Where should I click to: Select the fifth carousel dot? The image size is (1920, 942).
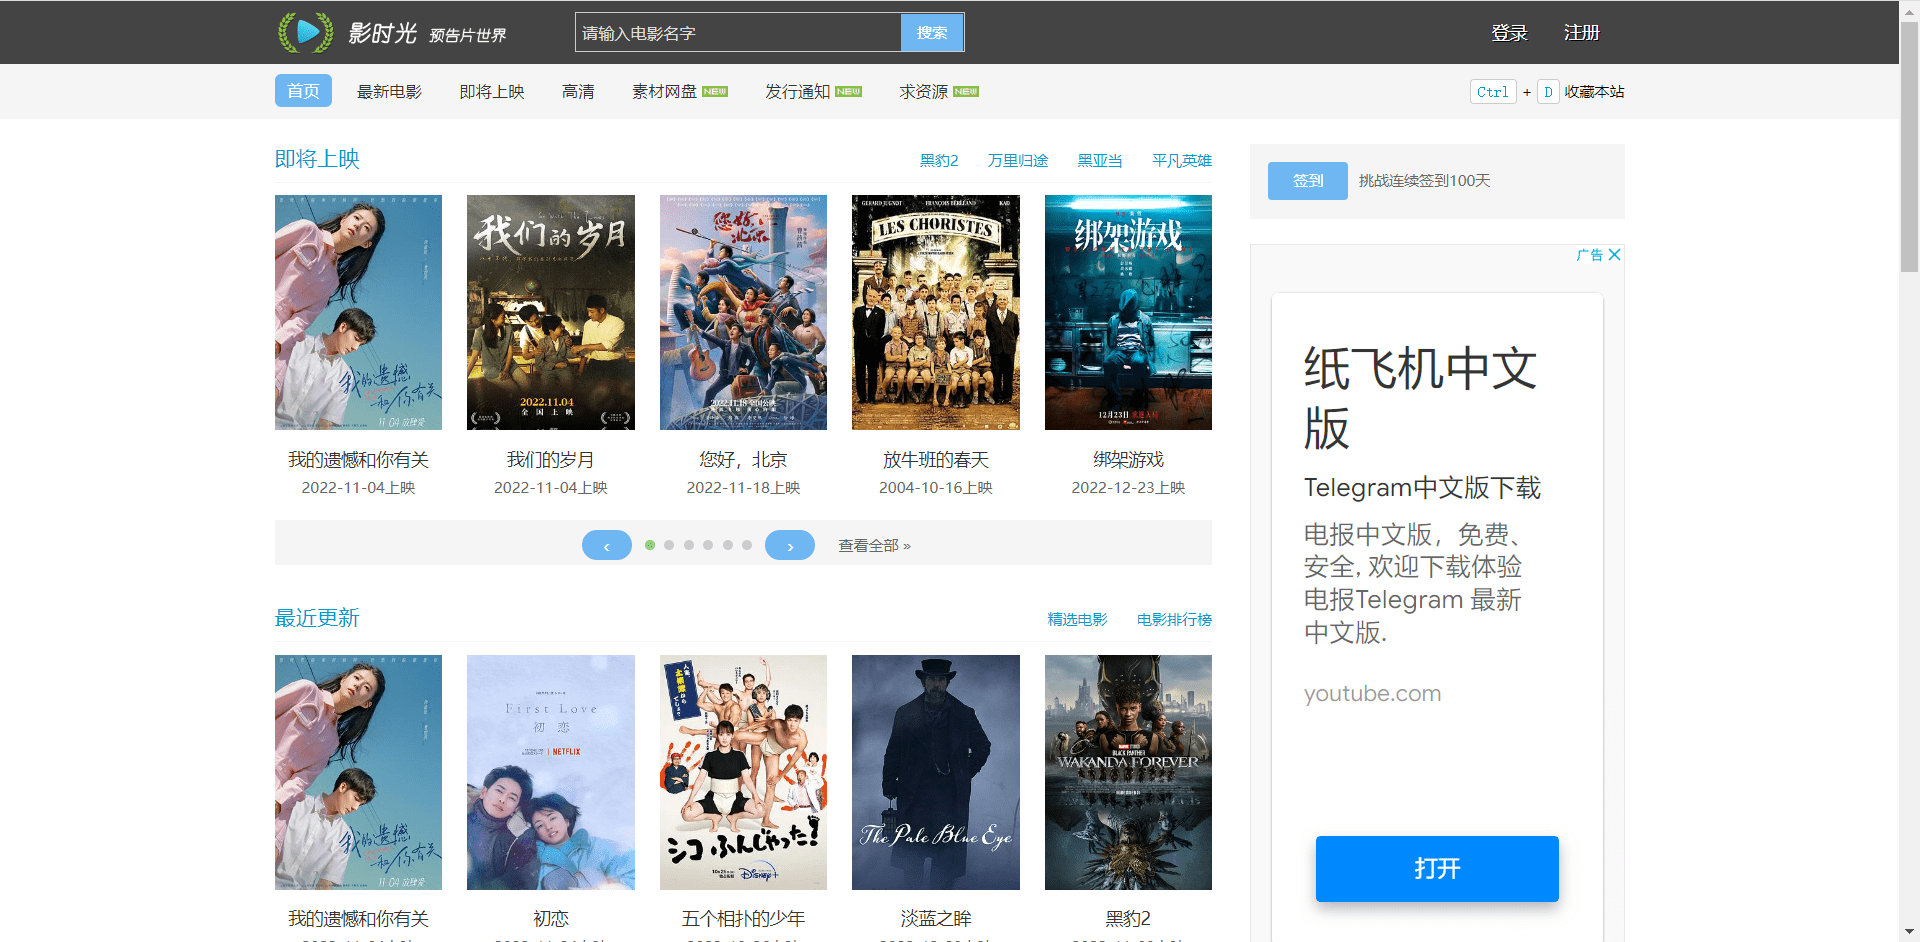728,545
